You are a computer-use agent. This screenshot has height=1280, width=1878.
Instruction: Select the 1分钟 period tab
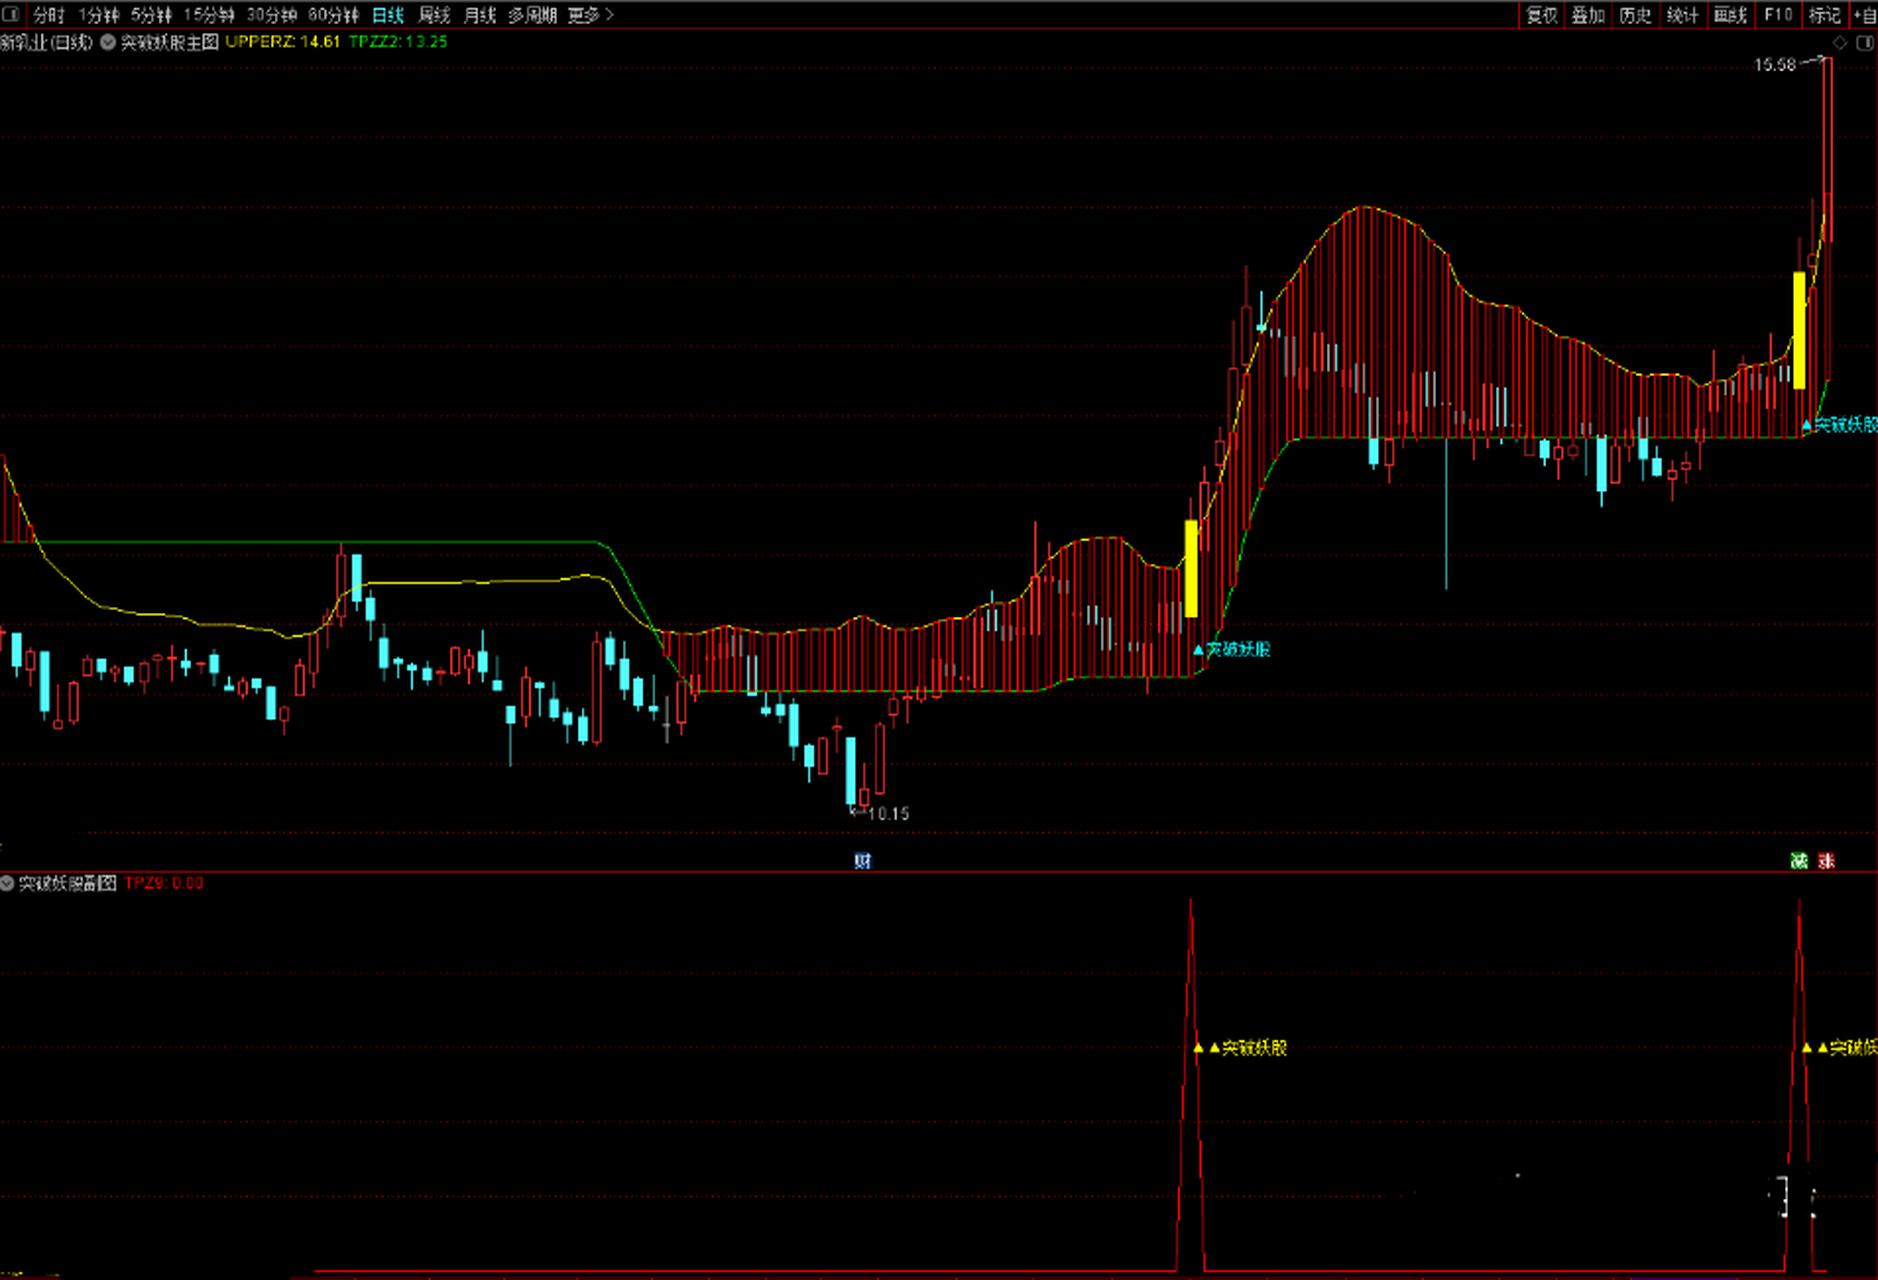tap(99, 15)
